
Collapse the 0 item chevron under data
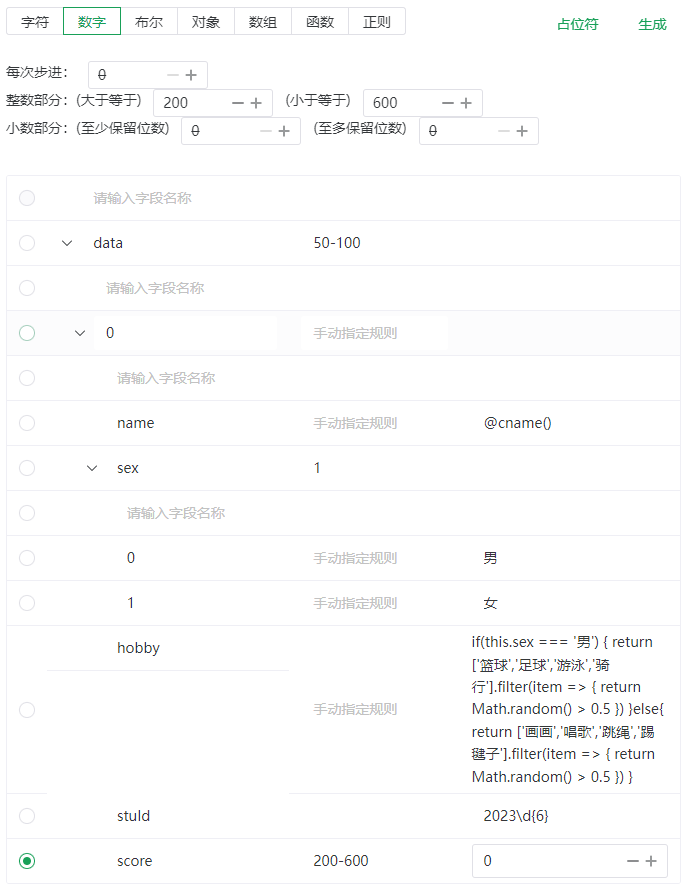click(80, 333)
